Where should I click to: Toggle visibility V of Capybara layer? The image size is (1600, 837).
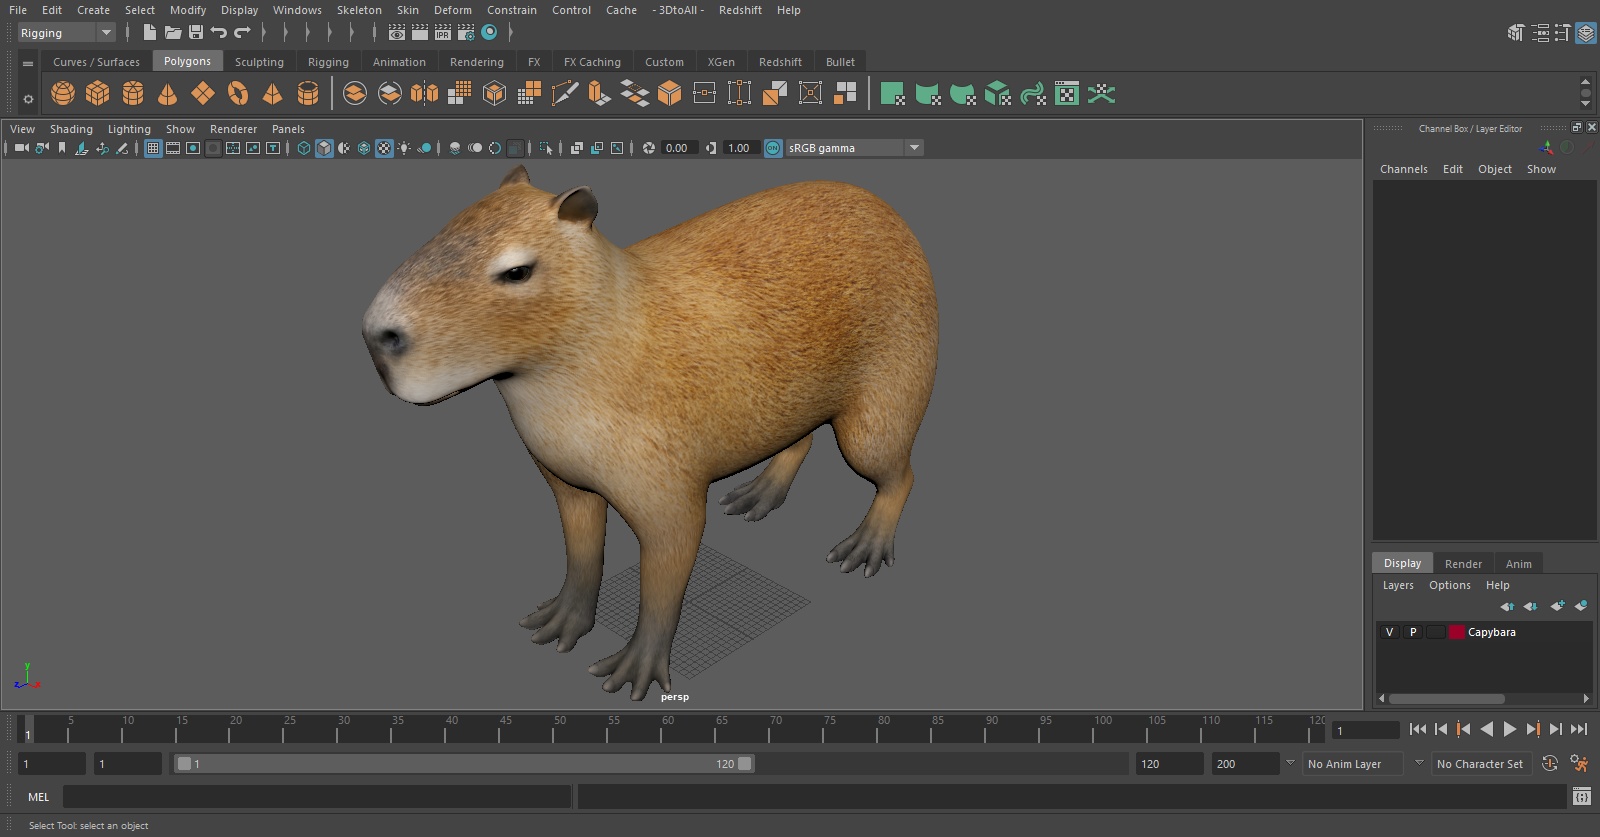tap(1389, 632)
